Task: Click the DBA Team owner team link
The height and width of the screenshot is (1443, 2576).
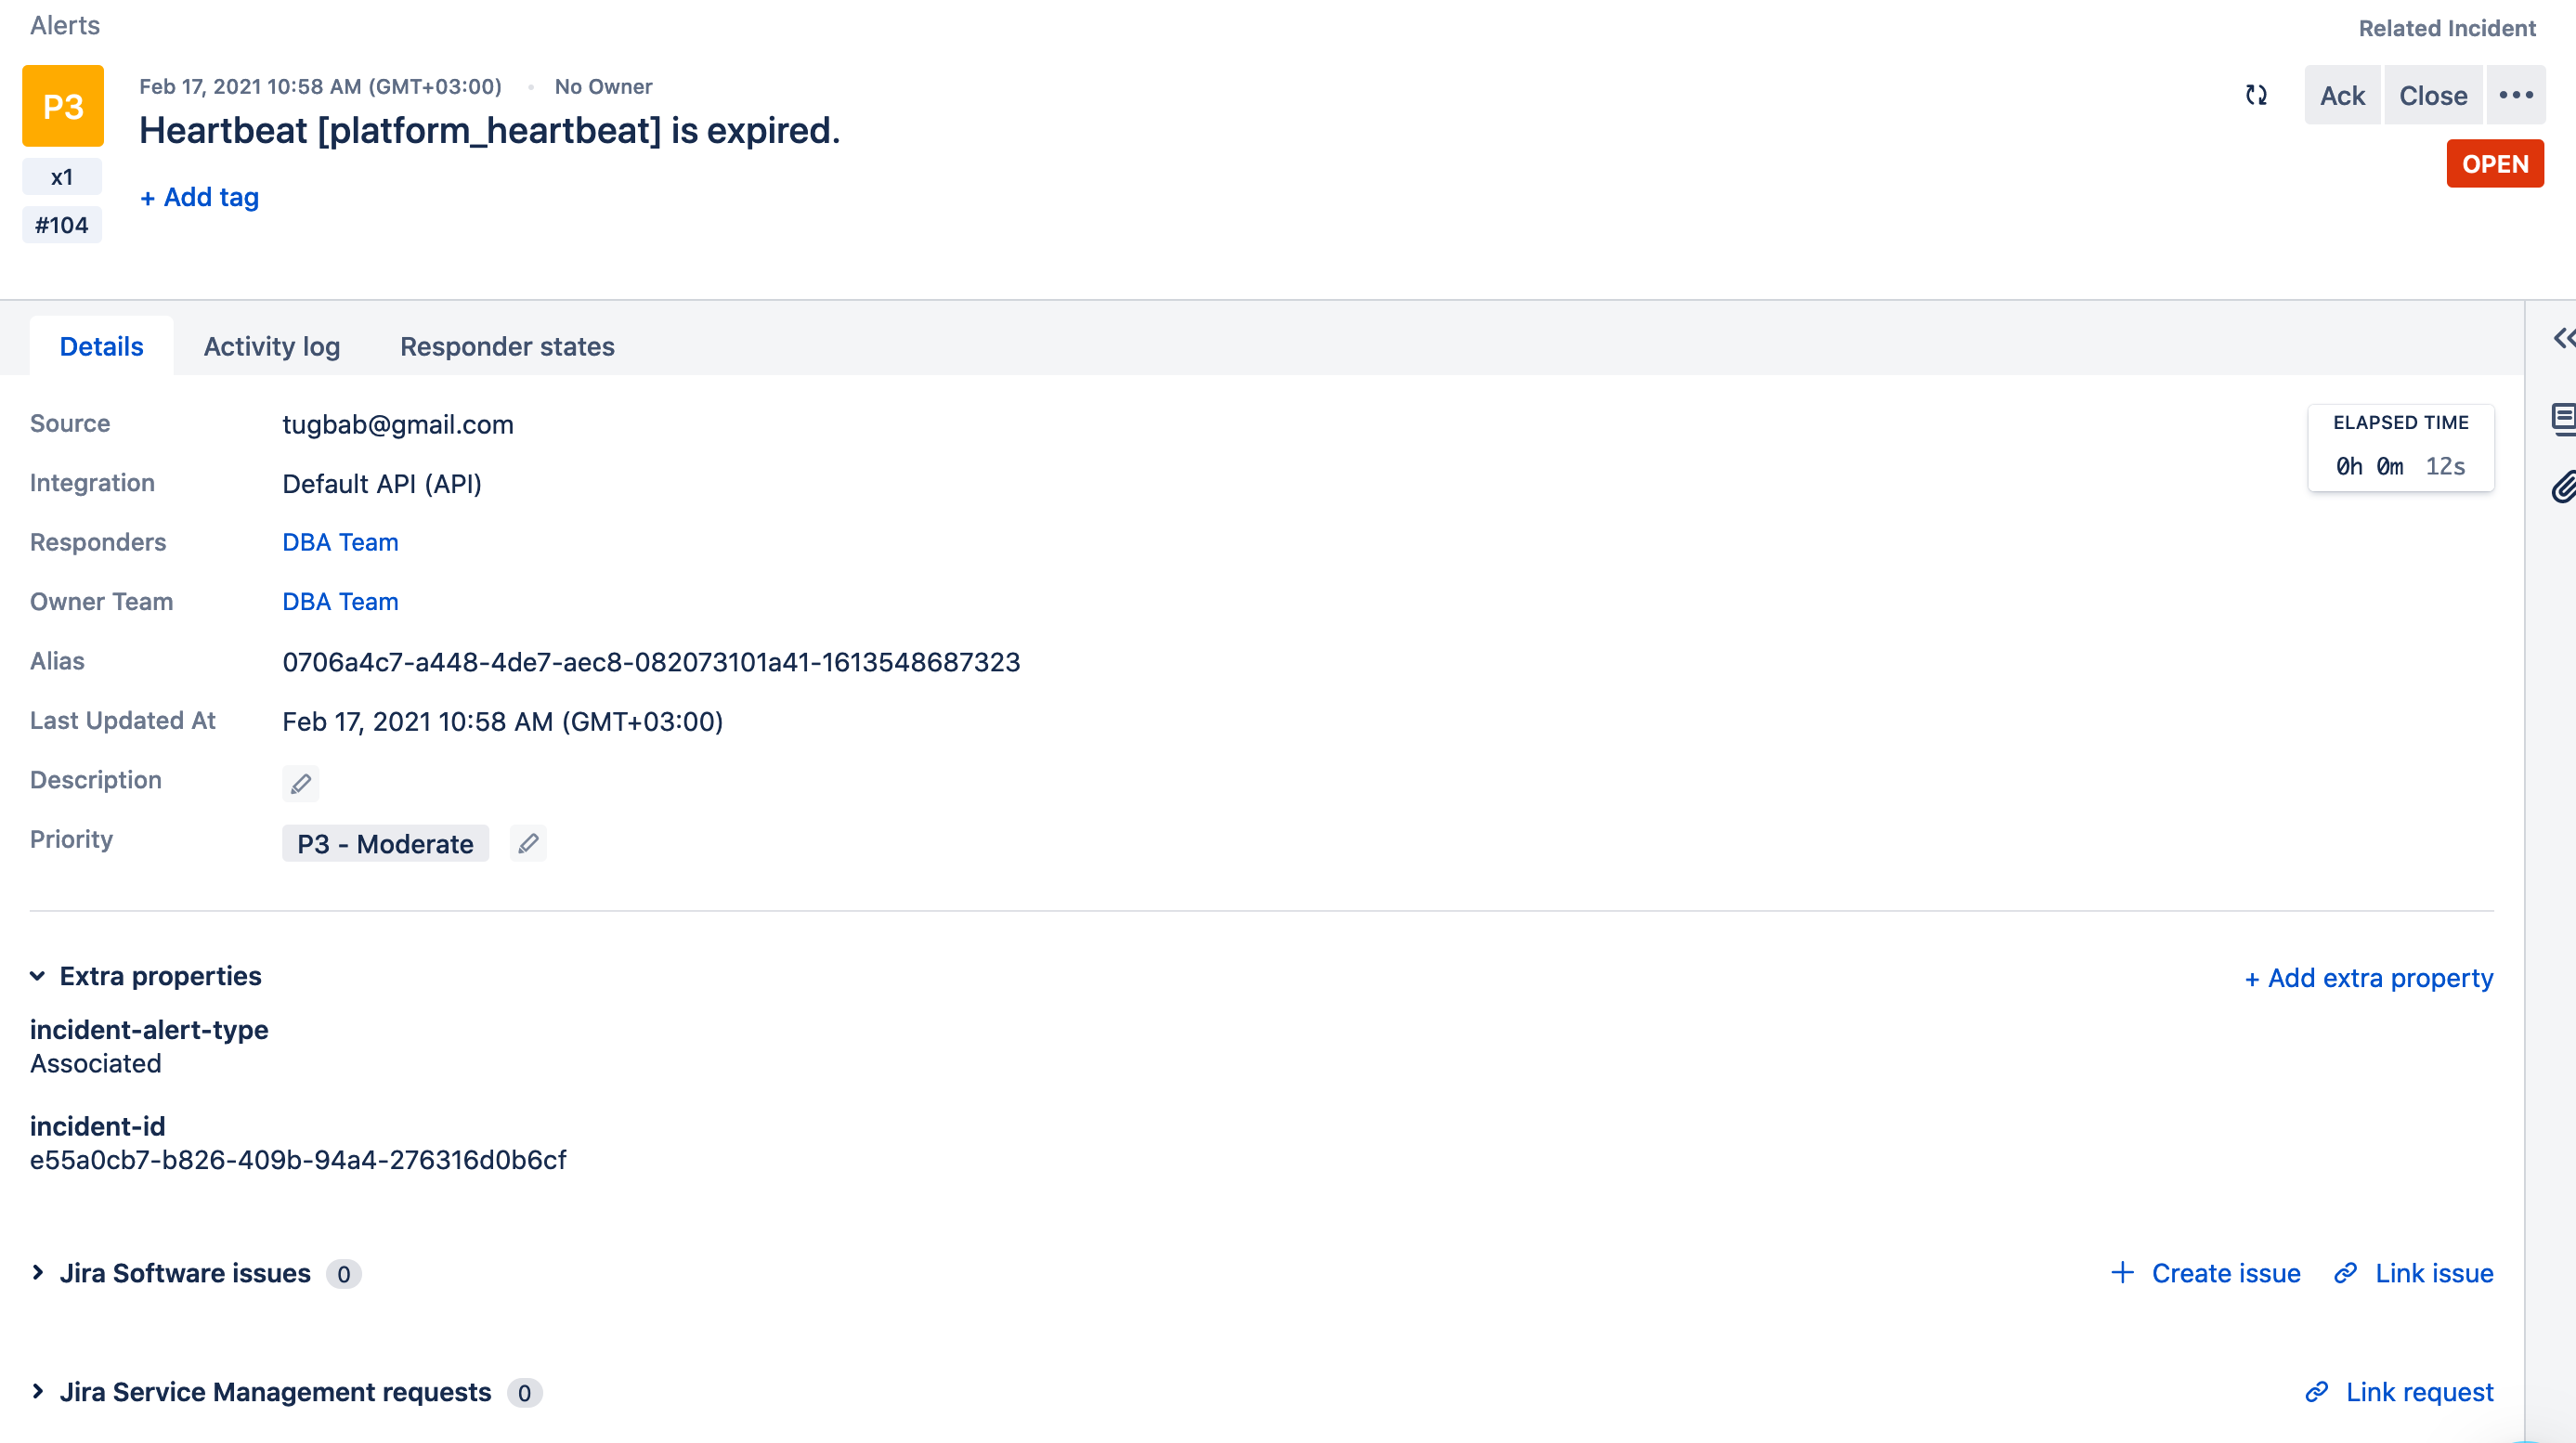Action: pos(340,602)
